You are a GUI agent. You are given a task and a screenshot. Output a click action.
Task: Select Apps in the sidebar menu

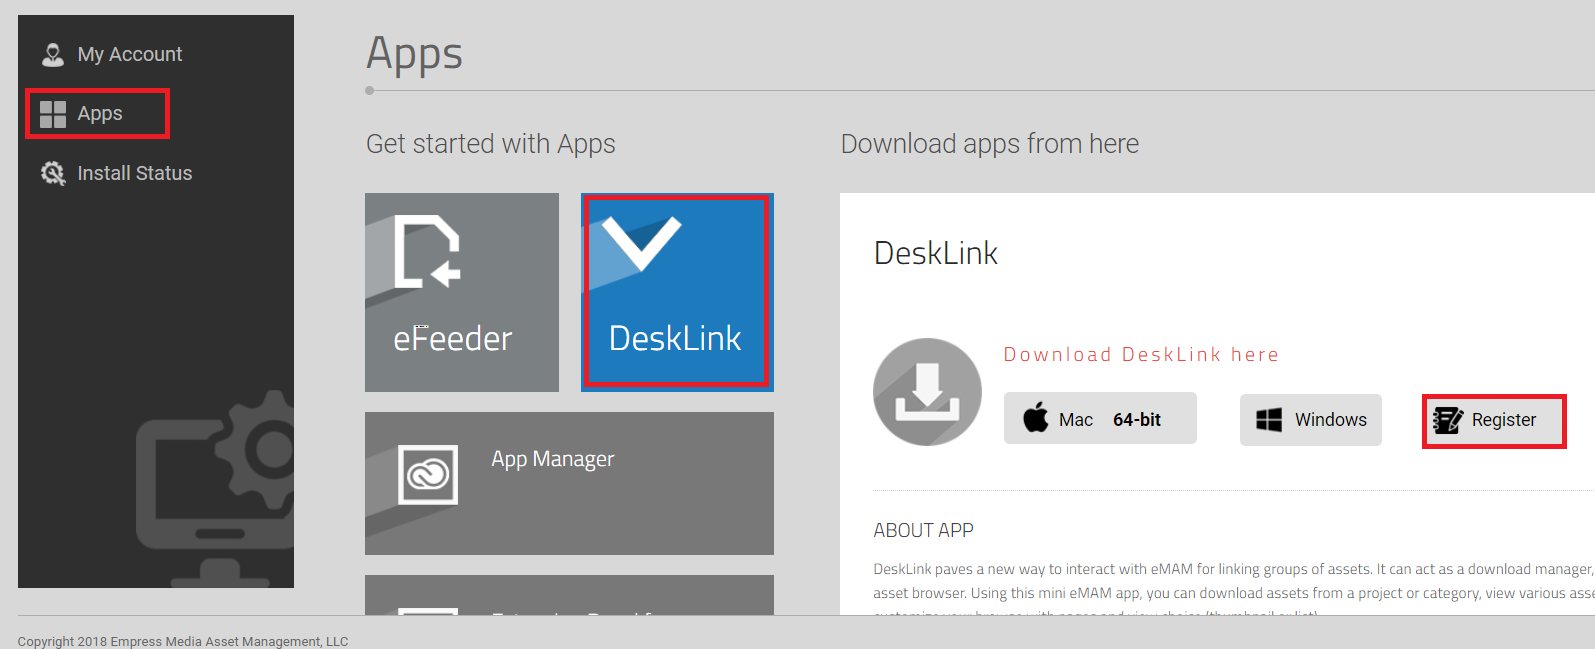coord(98,114)
